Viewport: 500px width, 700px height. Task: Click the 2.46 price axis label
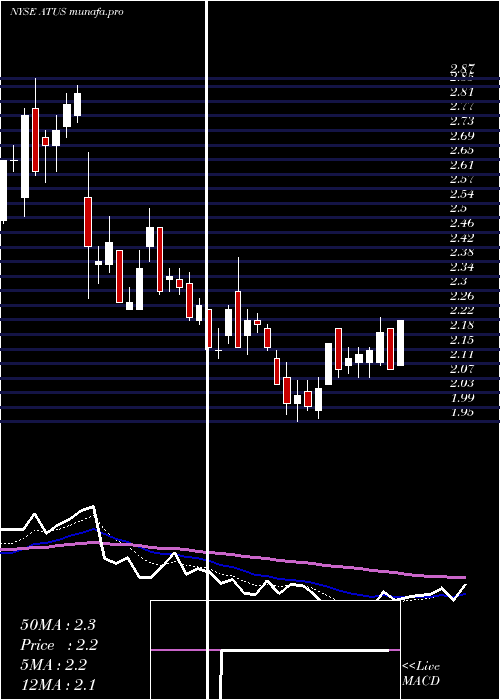[462, 223]
